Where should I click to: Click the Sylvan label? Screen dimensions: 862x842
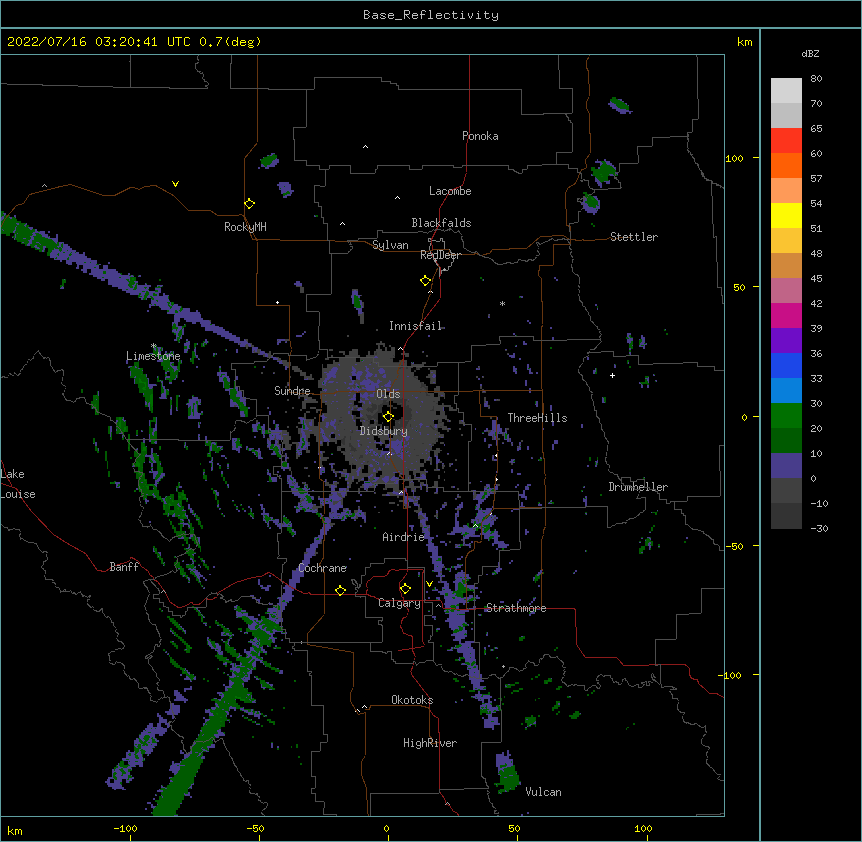(390, 245)
